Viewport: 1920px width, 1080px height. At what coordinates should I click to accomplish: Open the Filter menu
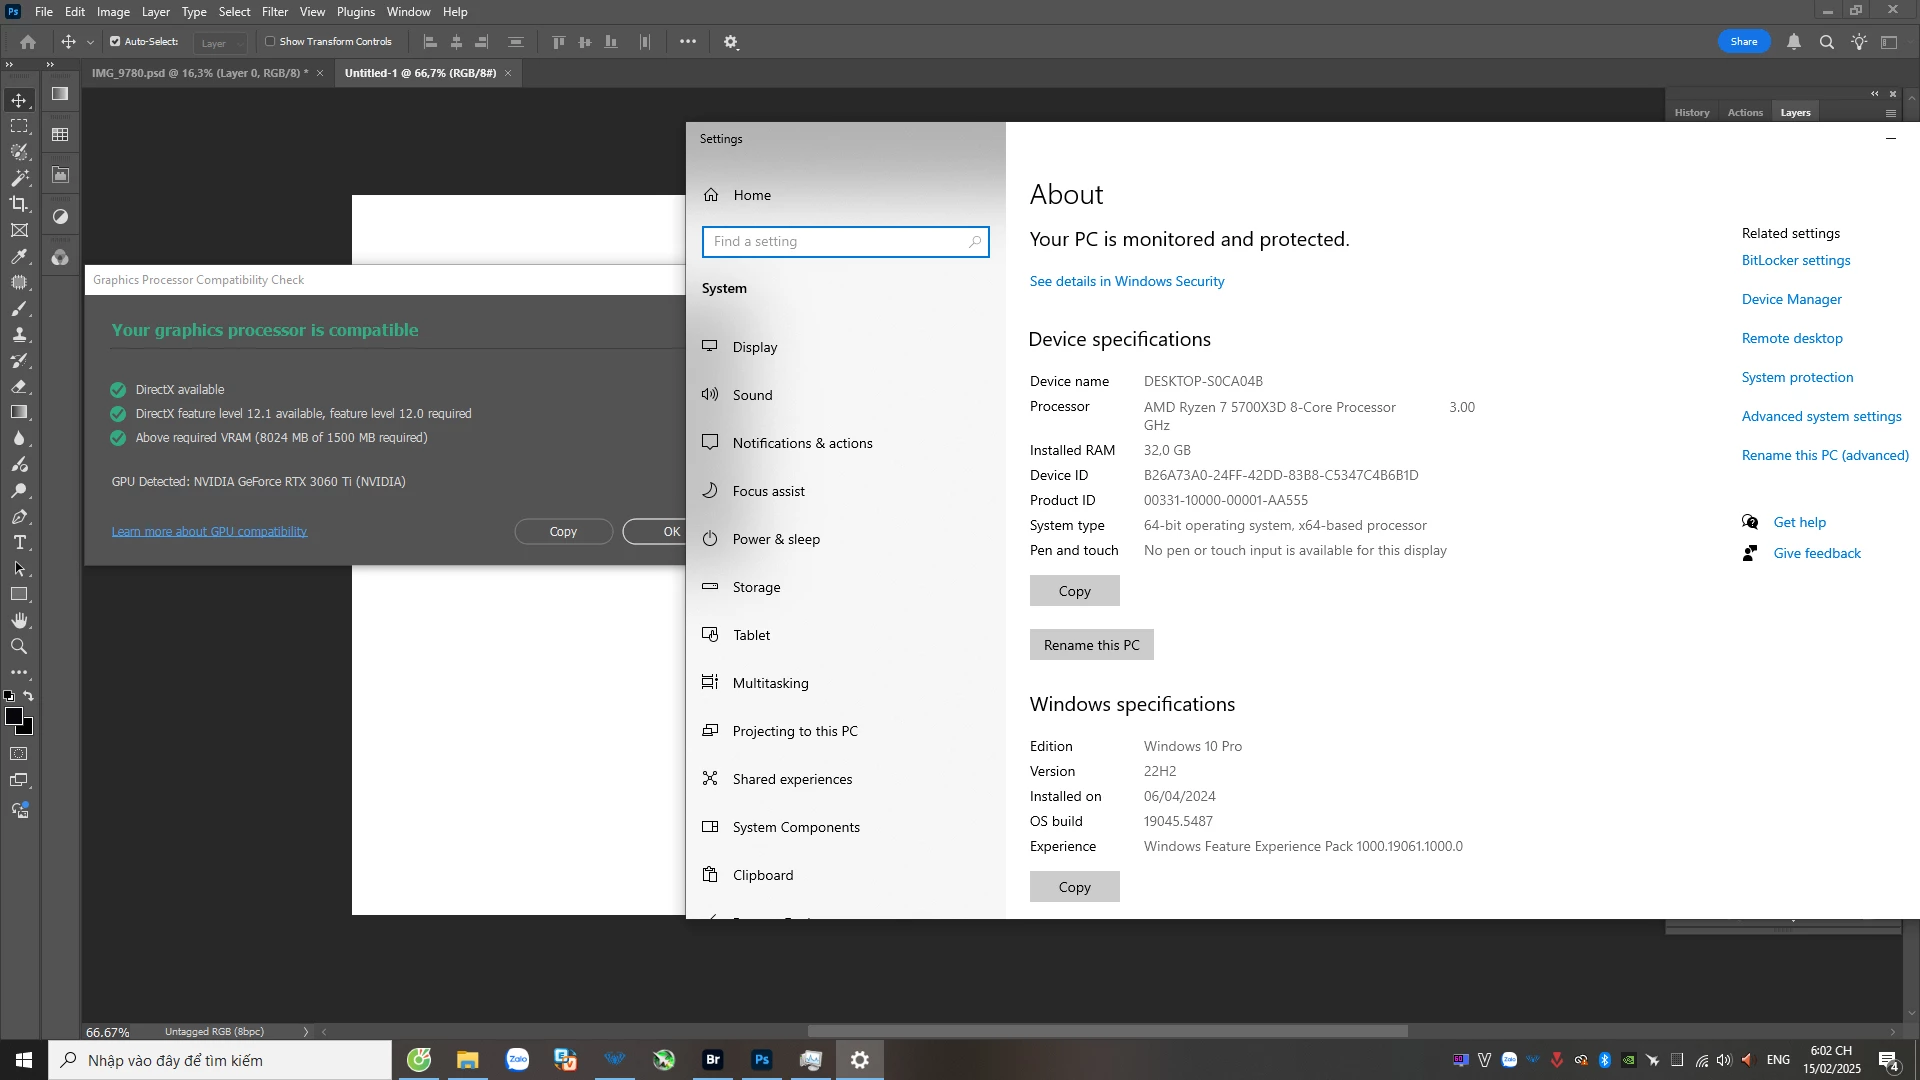point(274,12)
